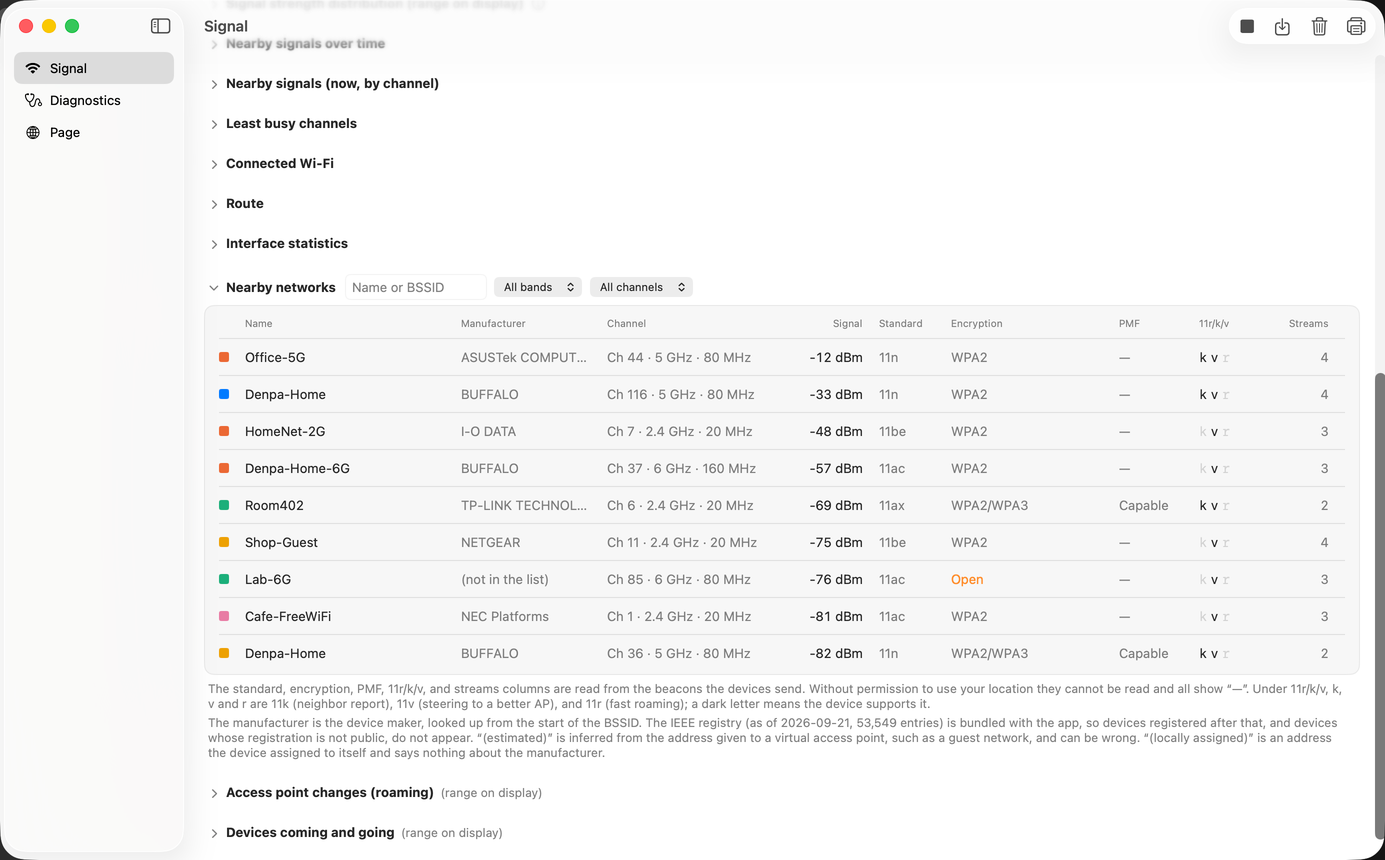This screenshot has width=1385, height=860.
Task: Select the Denpa-Home-6G network name
Action: 297,468
